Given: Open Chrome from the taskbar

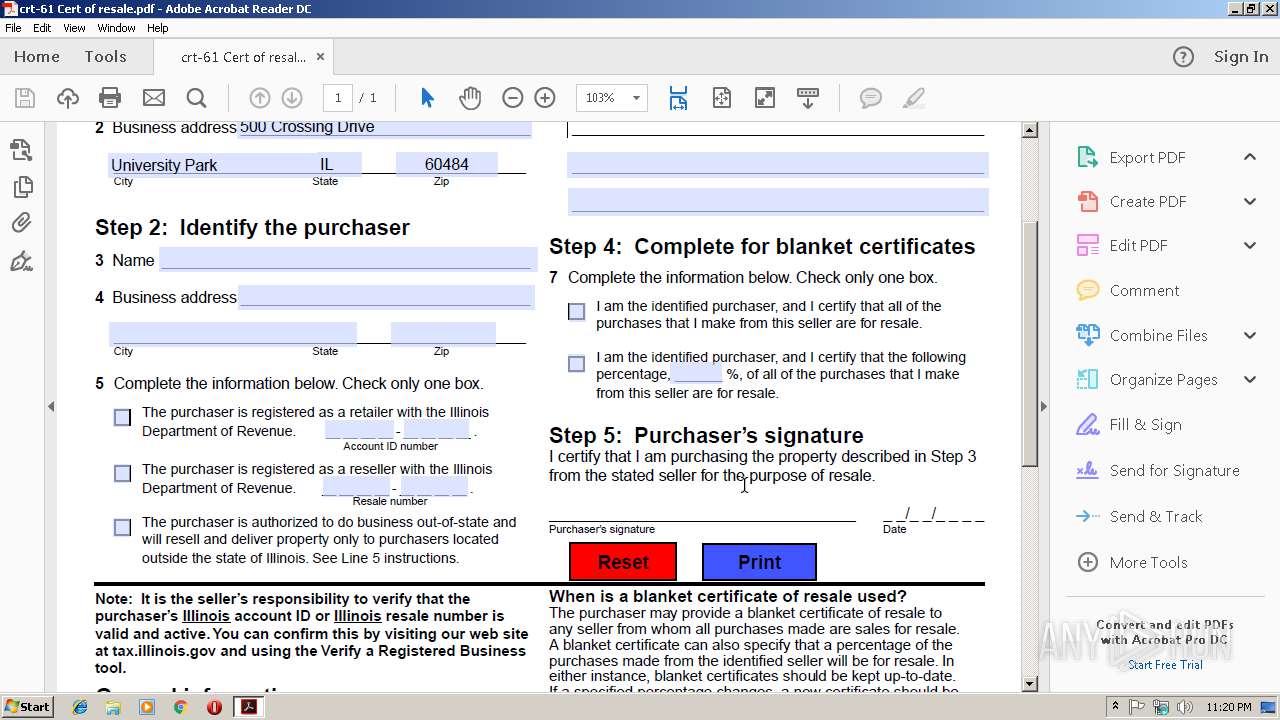Looking at the screenshot, I should (x=180, y=706).
